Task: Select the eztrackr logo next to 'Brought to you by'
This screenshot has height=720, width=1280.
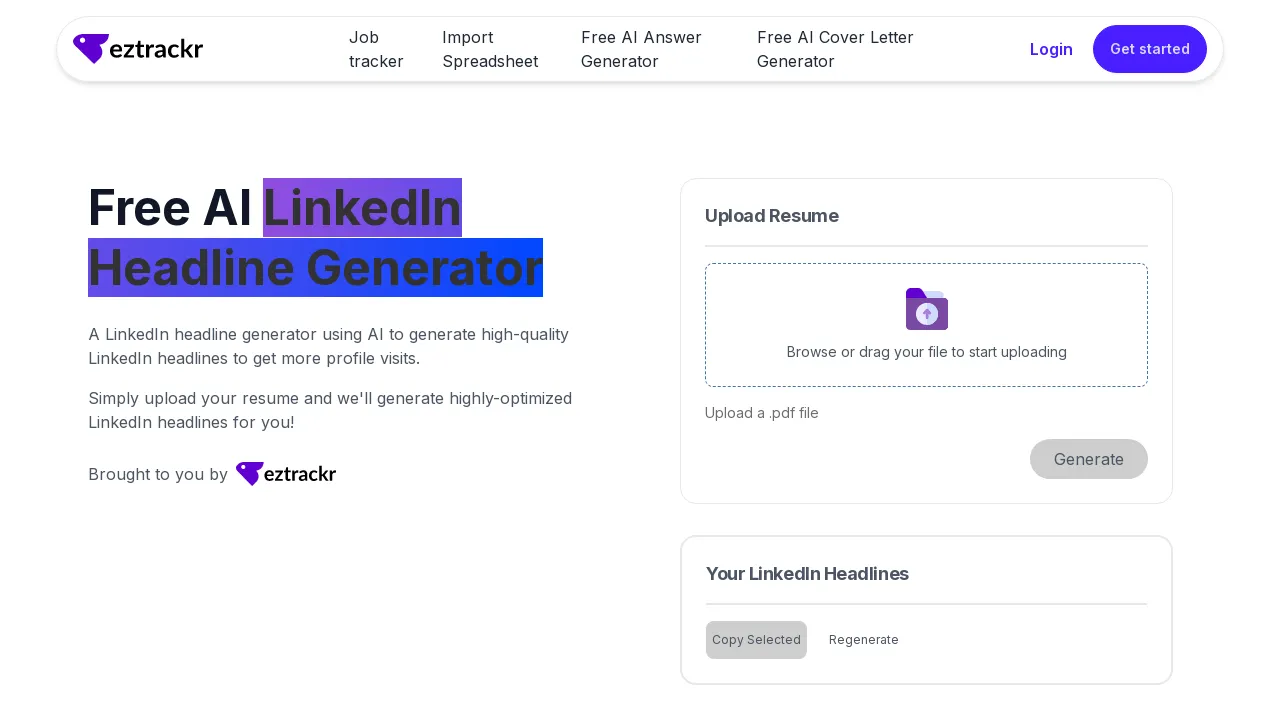Action: [x=286, y=473]
